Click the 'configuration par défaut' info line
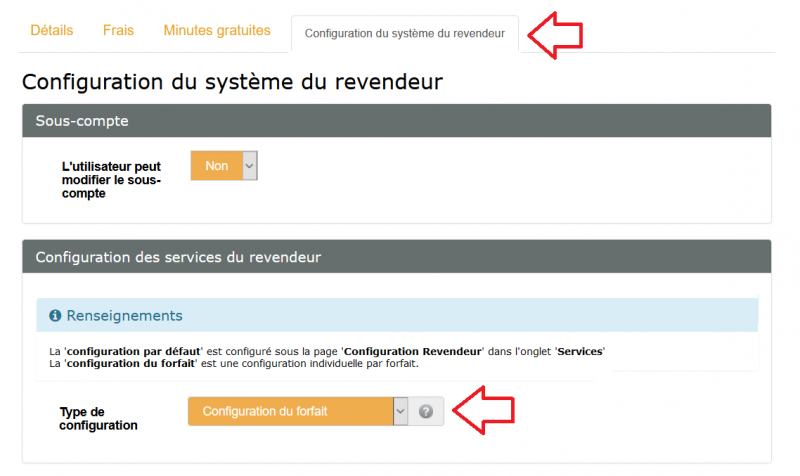 click(327, 352)
